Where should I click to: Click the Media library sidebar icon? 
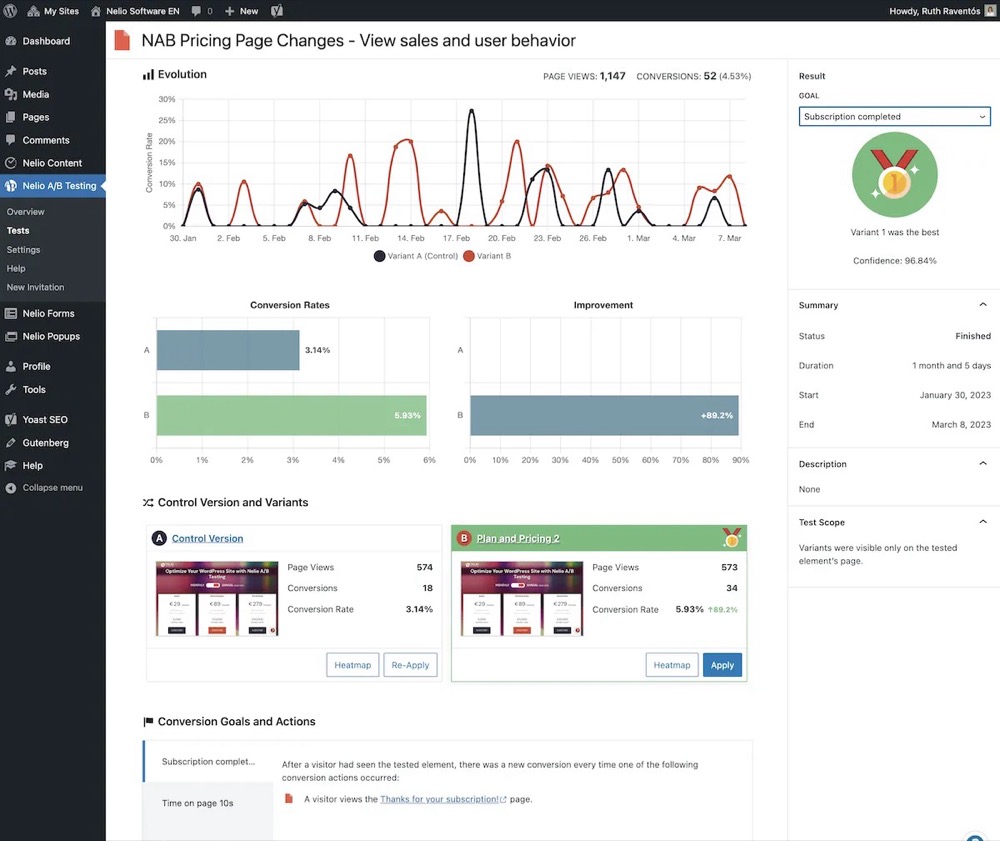11,95
